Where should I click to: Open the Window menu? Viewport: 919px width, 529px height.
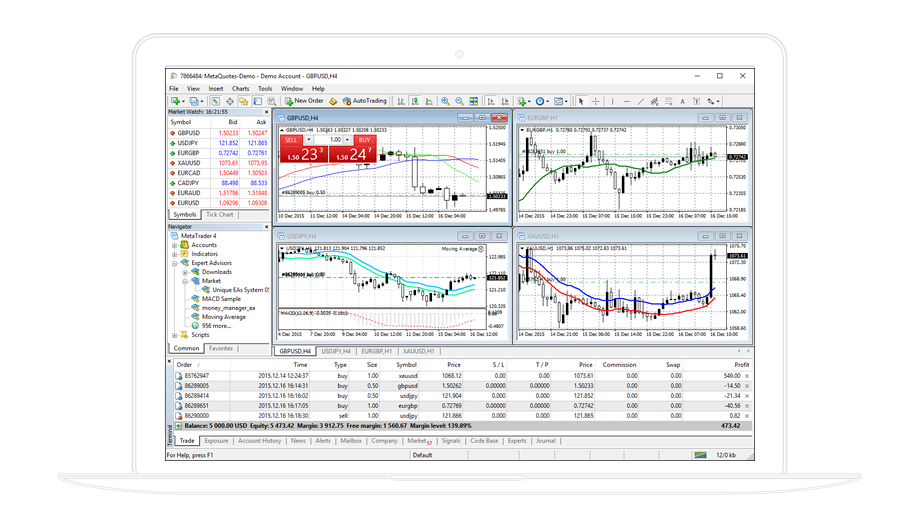[x=292, y=89]
